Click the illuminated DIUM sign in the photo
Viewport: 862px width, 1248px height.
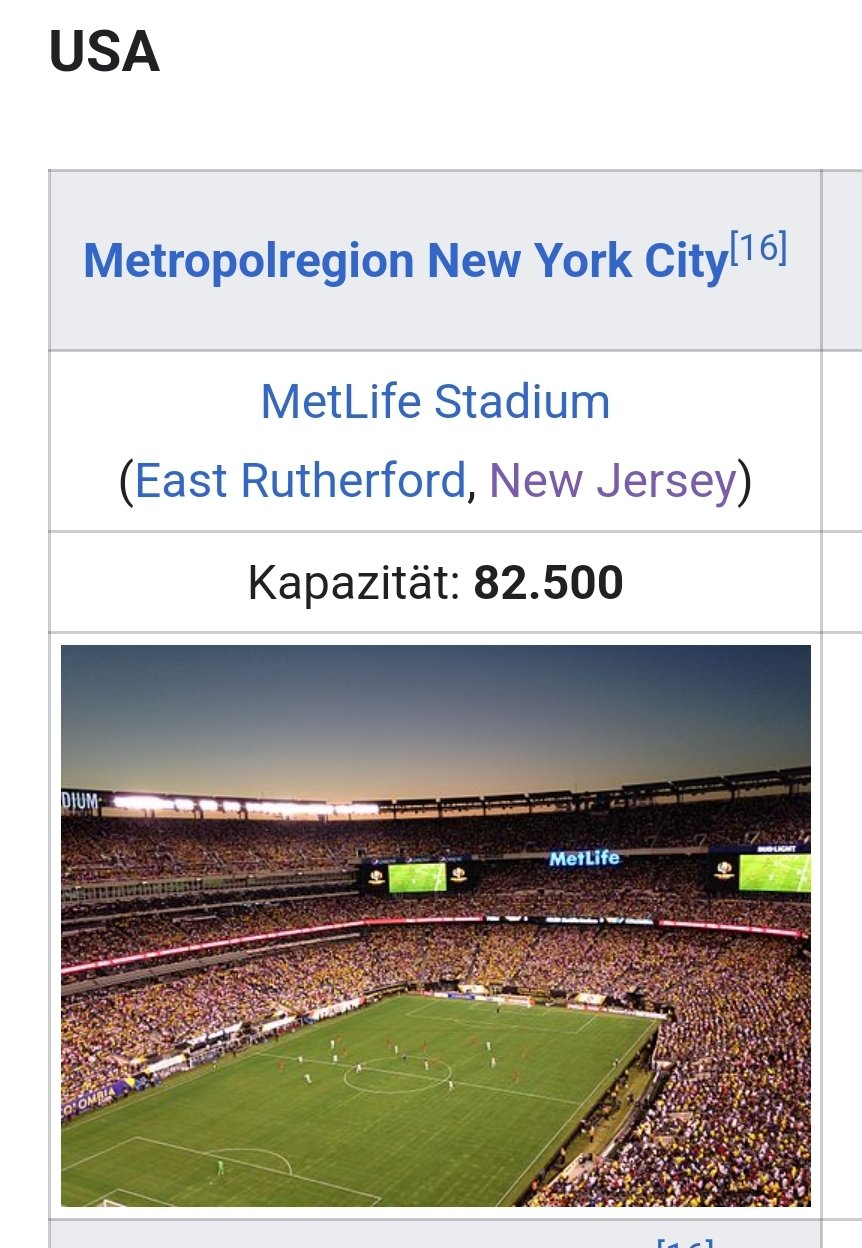[82, 799]
